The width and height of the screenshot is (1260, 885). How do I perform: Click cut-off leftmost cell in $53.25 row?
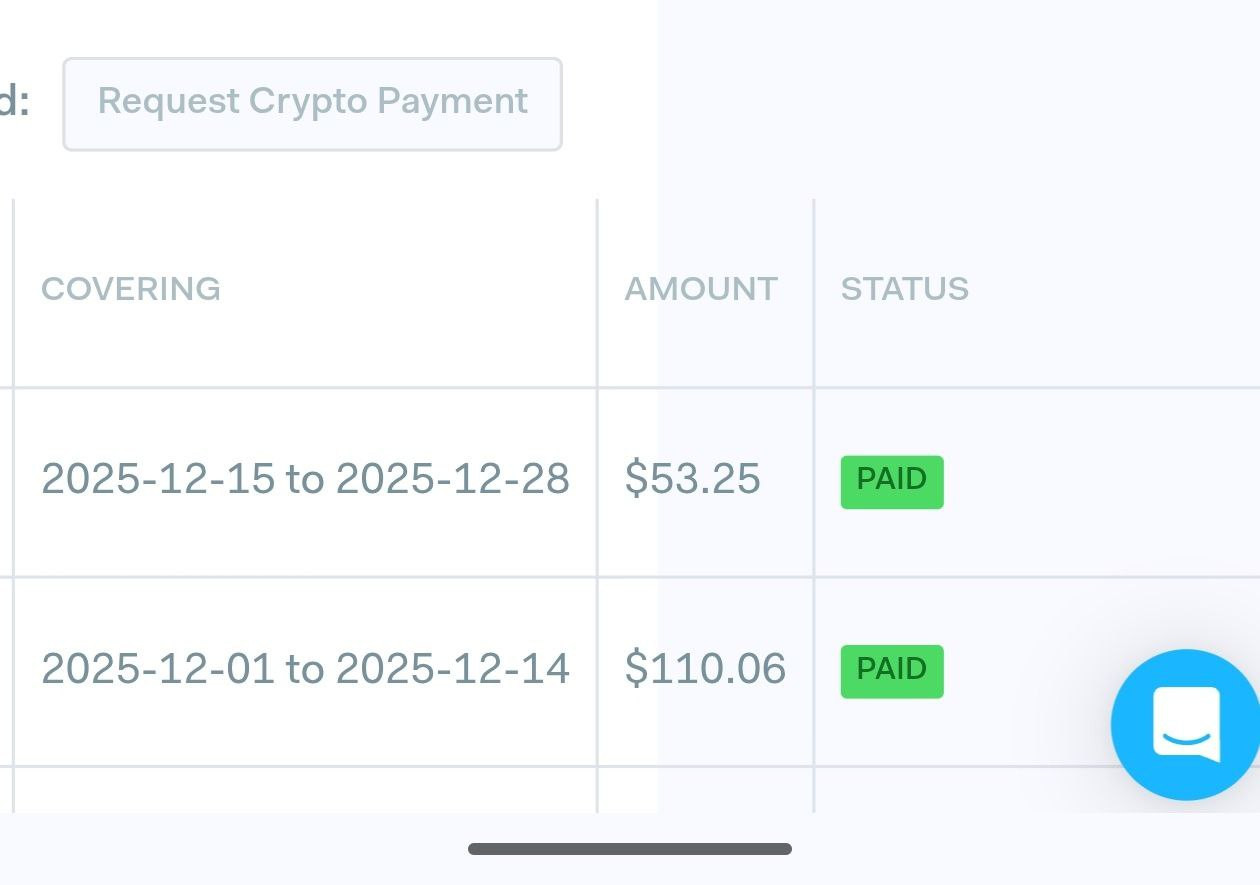[x=5, y=480]
